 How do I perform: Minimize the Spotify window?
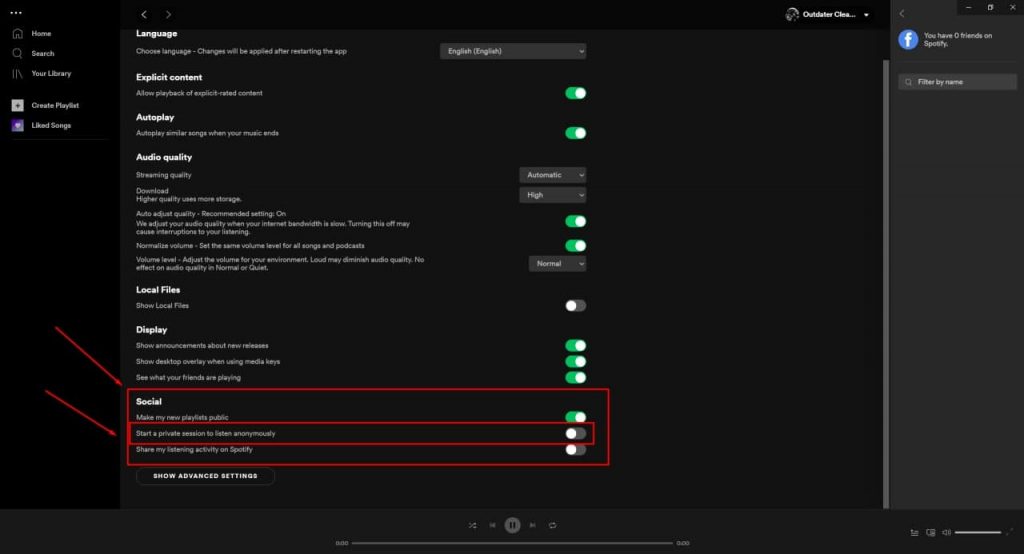968,7
